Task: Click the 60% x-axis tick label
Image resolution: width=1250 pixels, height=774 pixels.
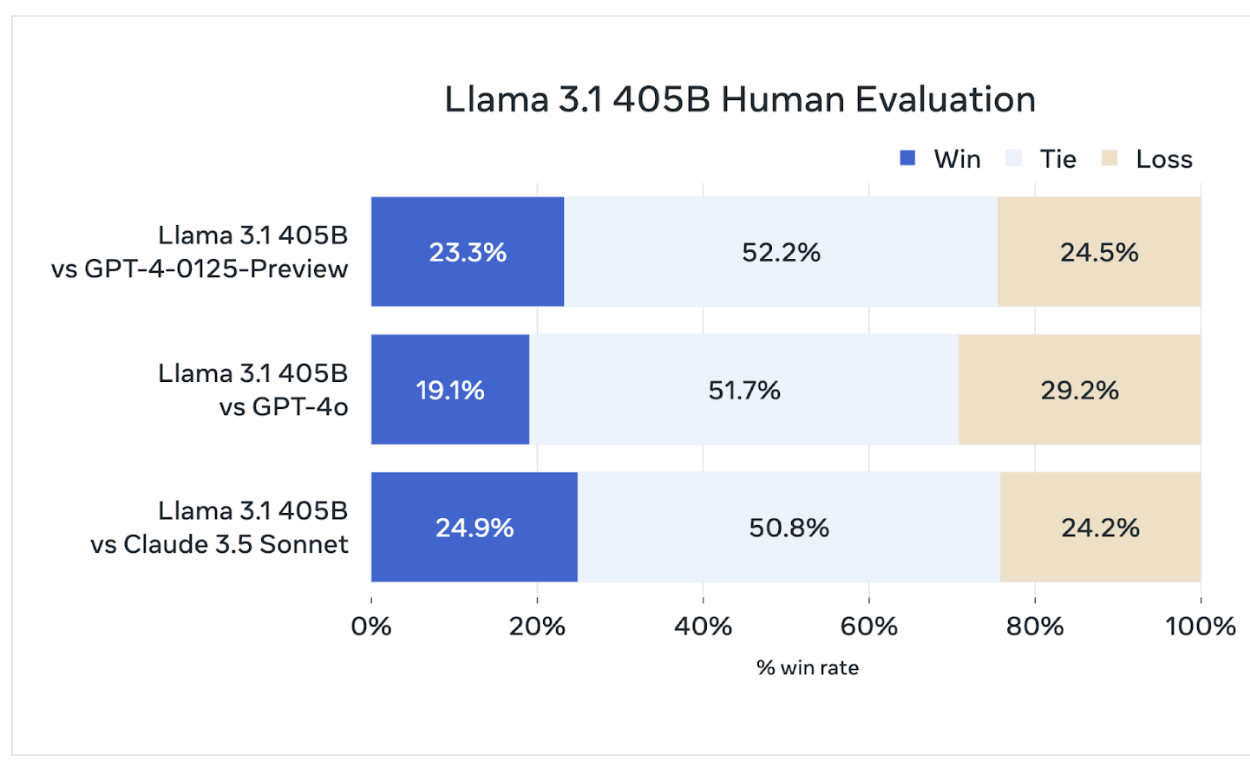Action: (869, 627)
